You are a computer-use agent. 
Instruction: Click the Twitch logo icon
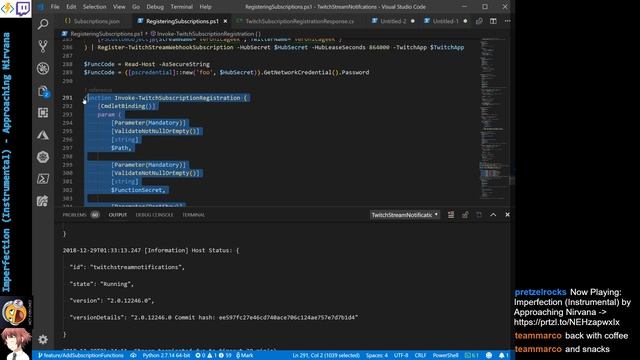click(22, 9)
